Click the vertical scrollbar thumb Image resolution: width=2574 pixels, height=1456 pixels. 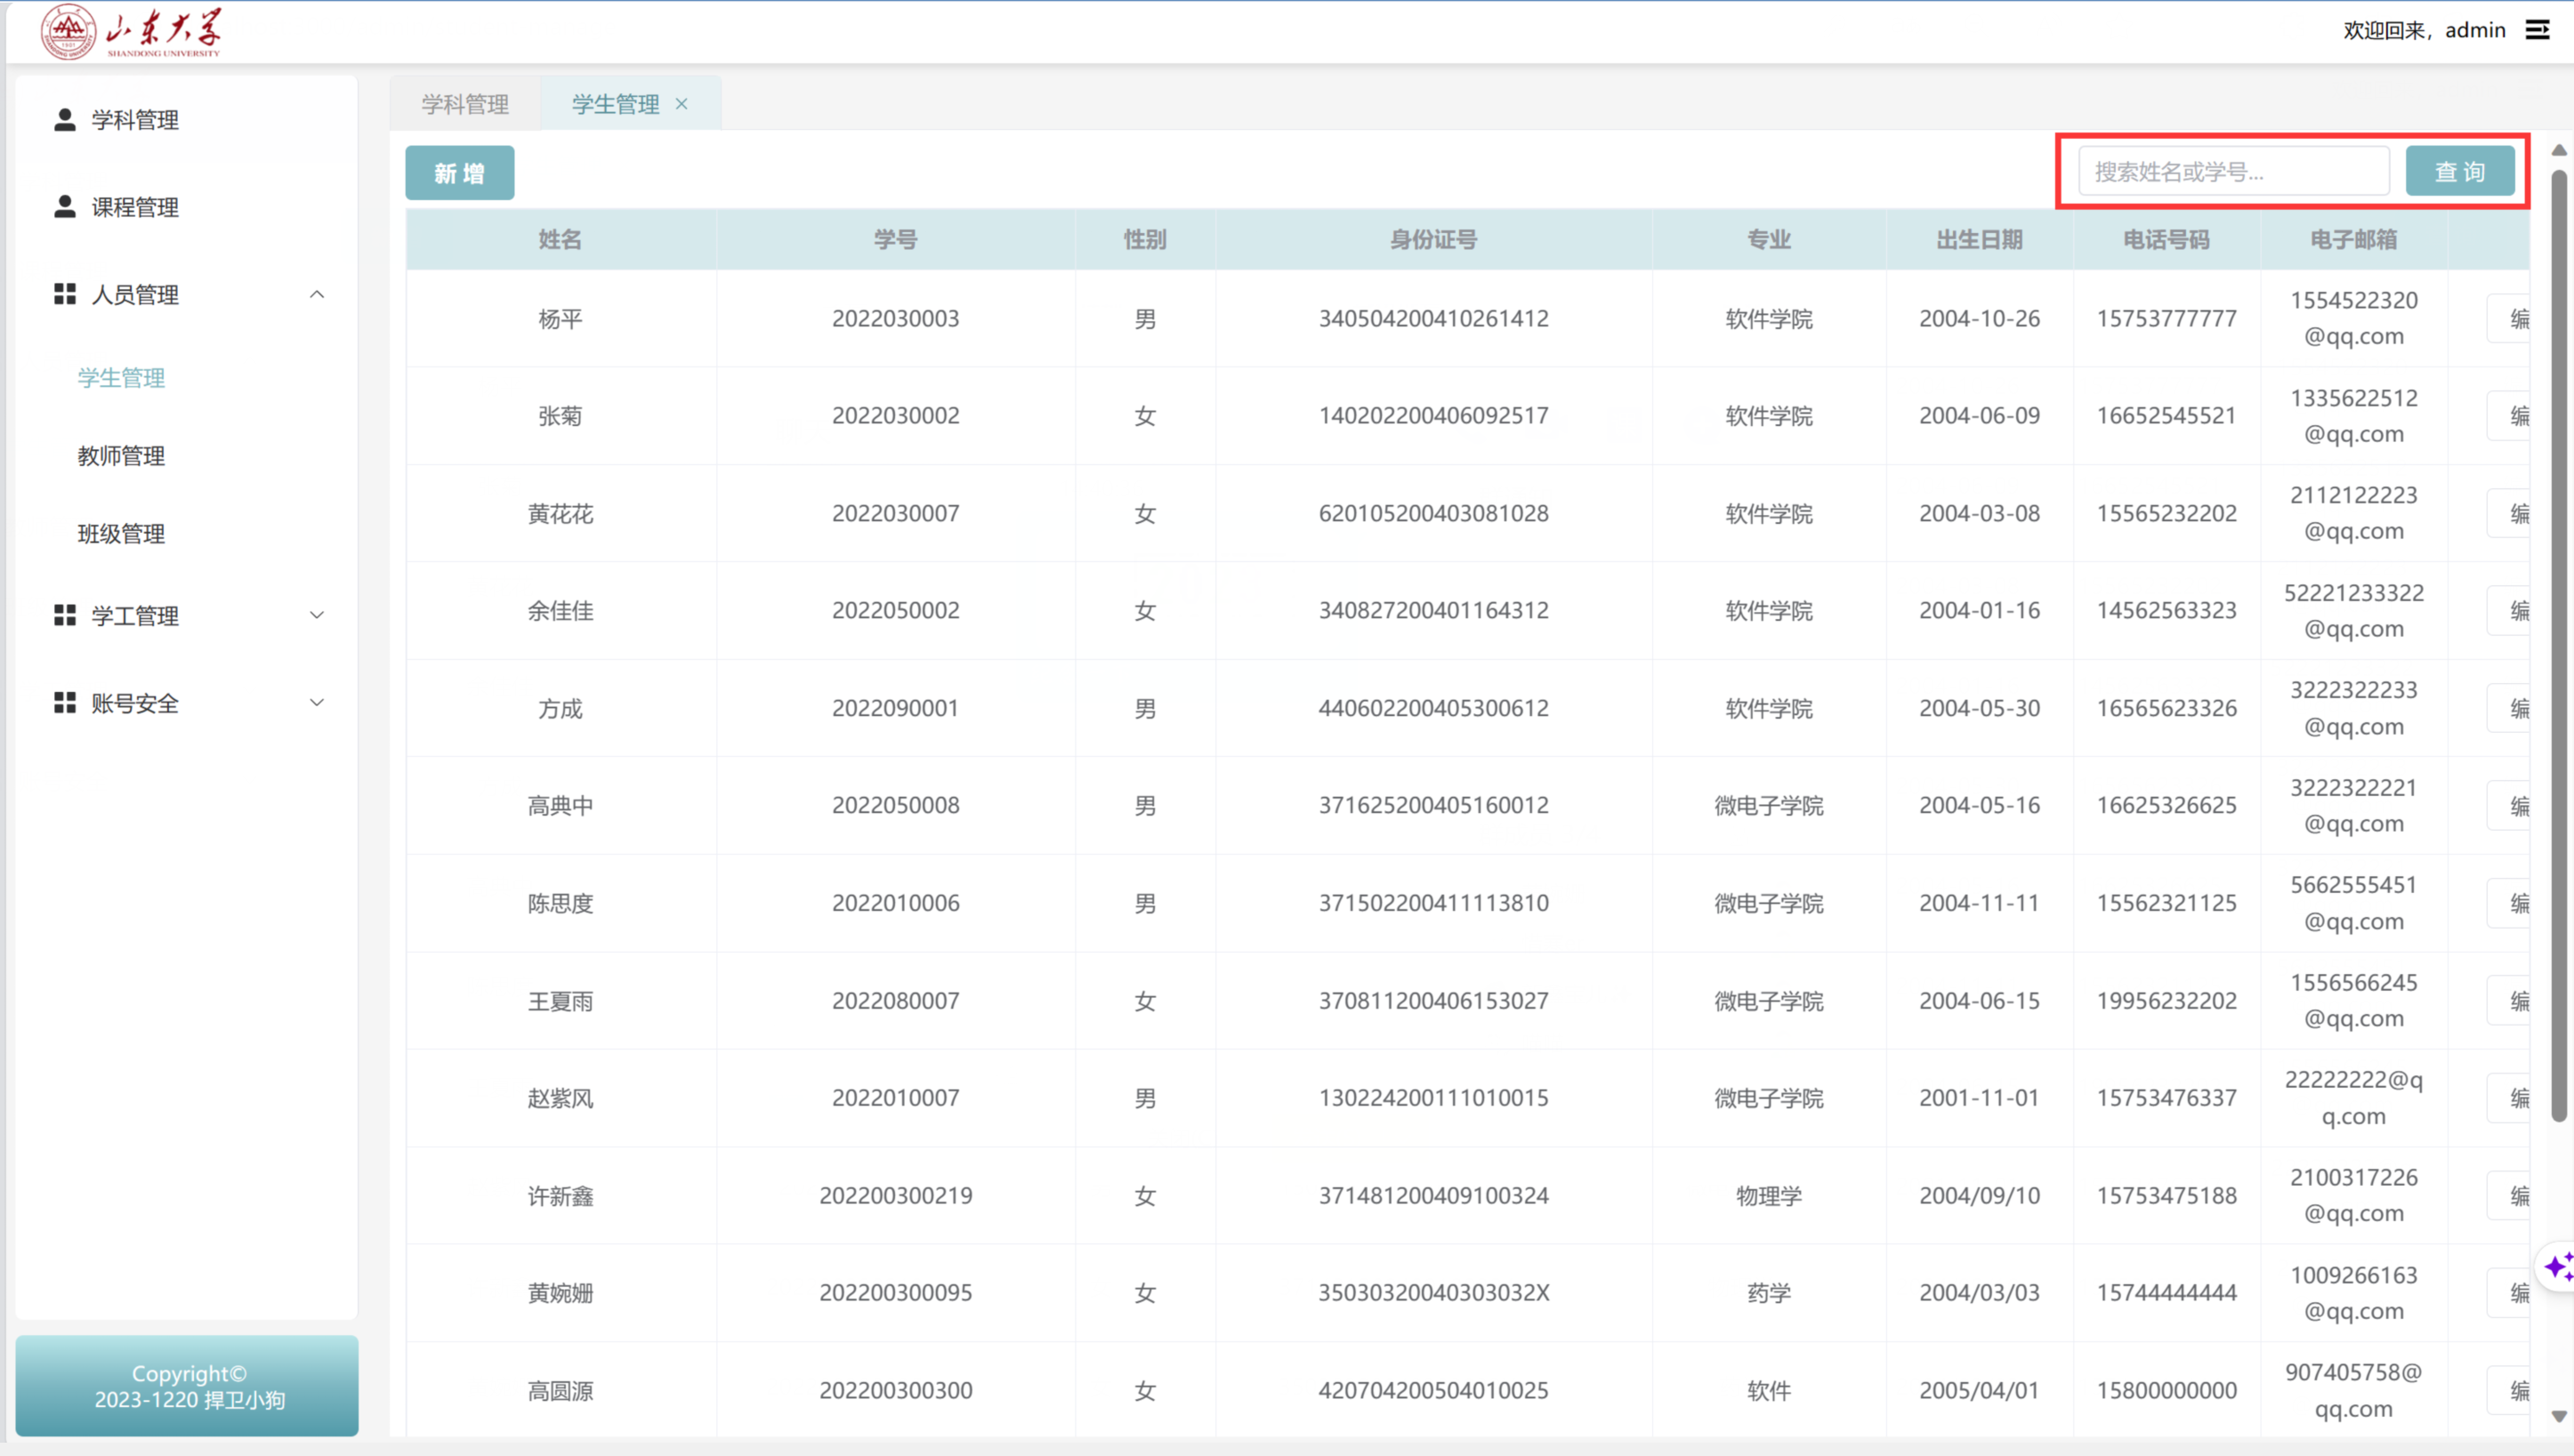coord(2558,646)
